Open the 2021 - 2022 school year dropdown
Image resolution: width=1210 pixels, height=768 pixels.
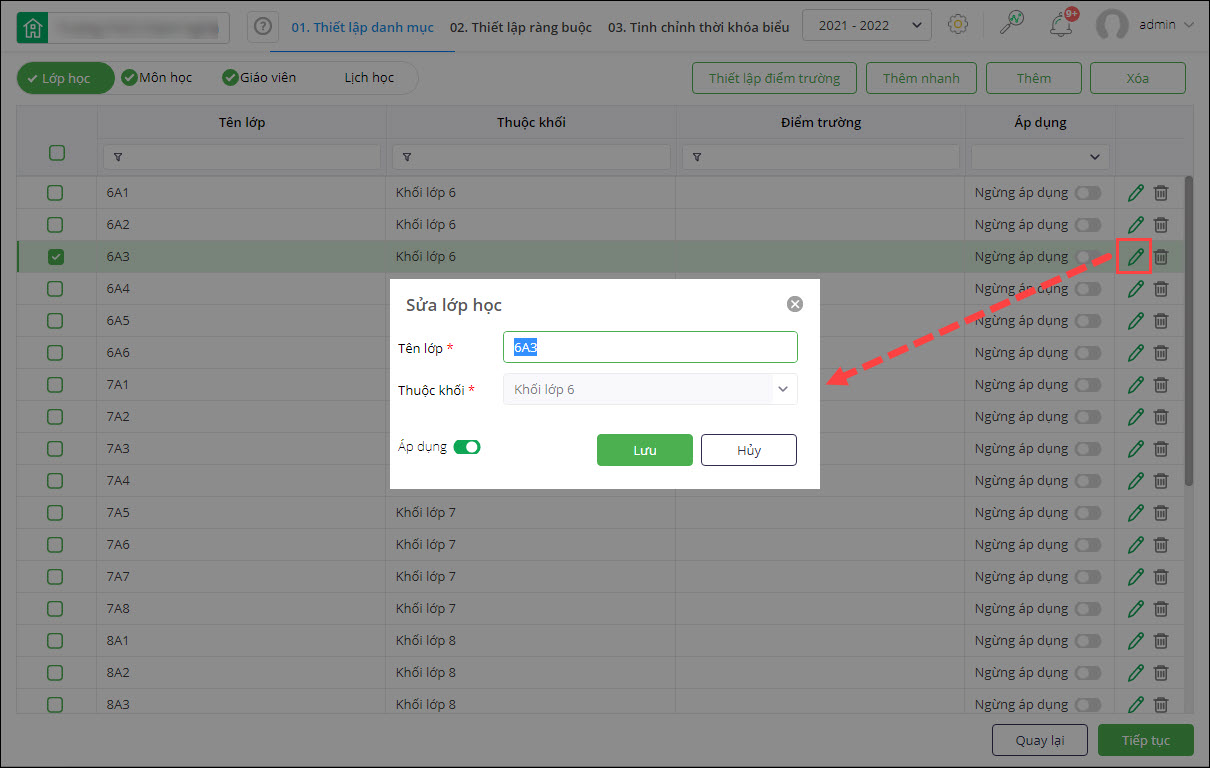click(866, 26)
